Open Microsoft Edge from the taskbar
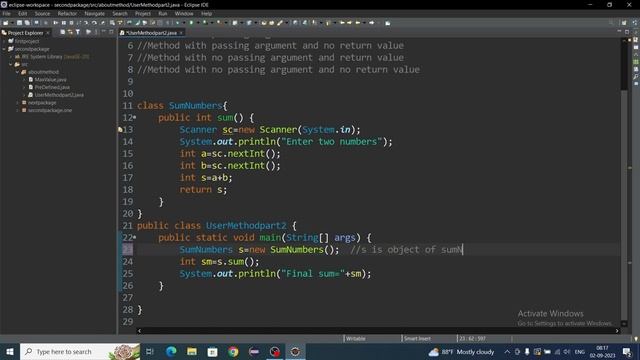This screenshot has width=640, height=360. point(171,351)
